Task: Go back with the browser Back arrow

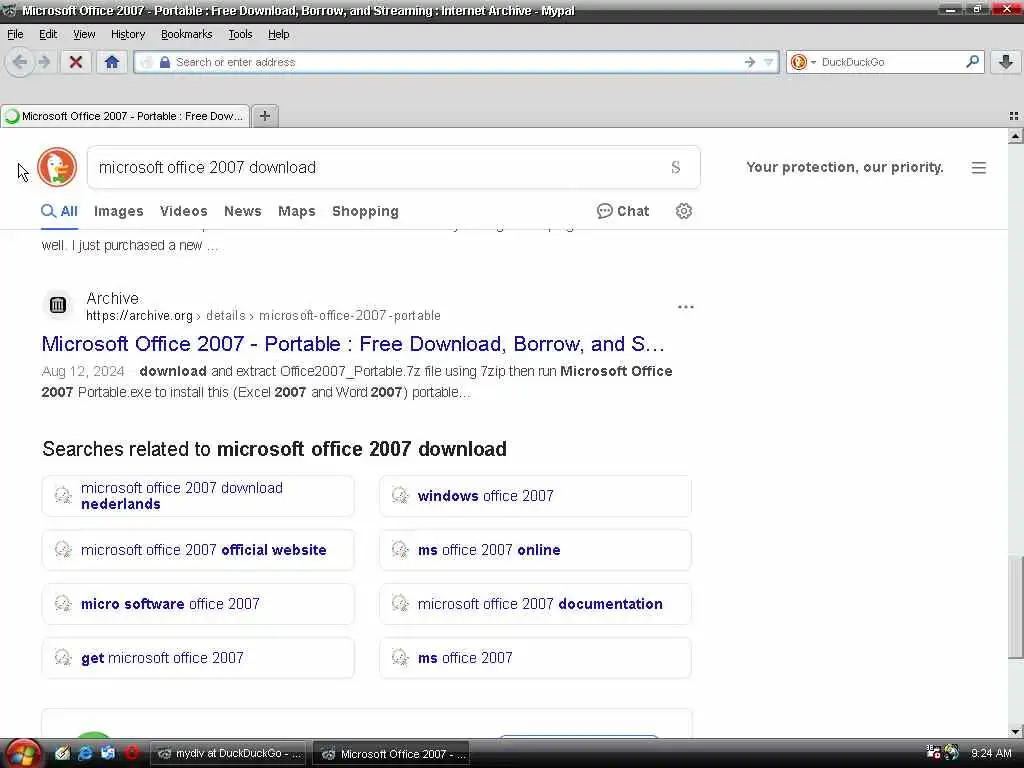Action: point(20,62)
